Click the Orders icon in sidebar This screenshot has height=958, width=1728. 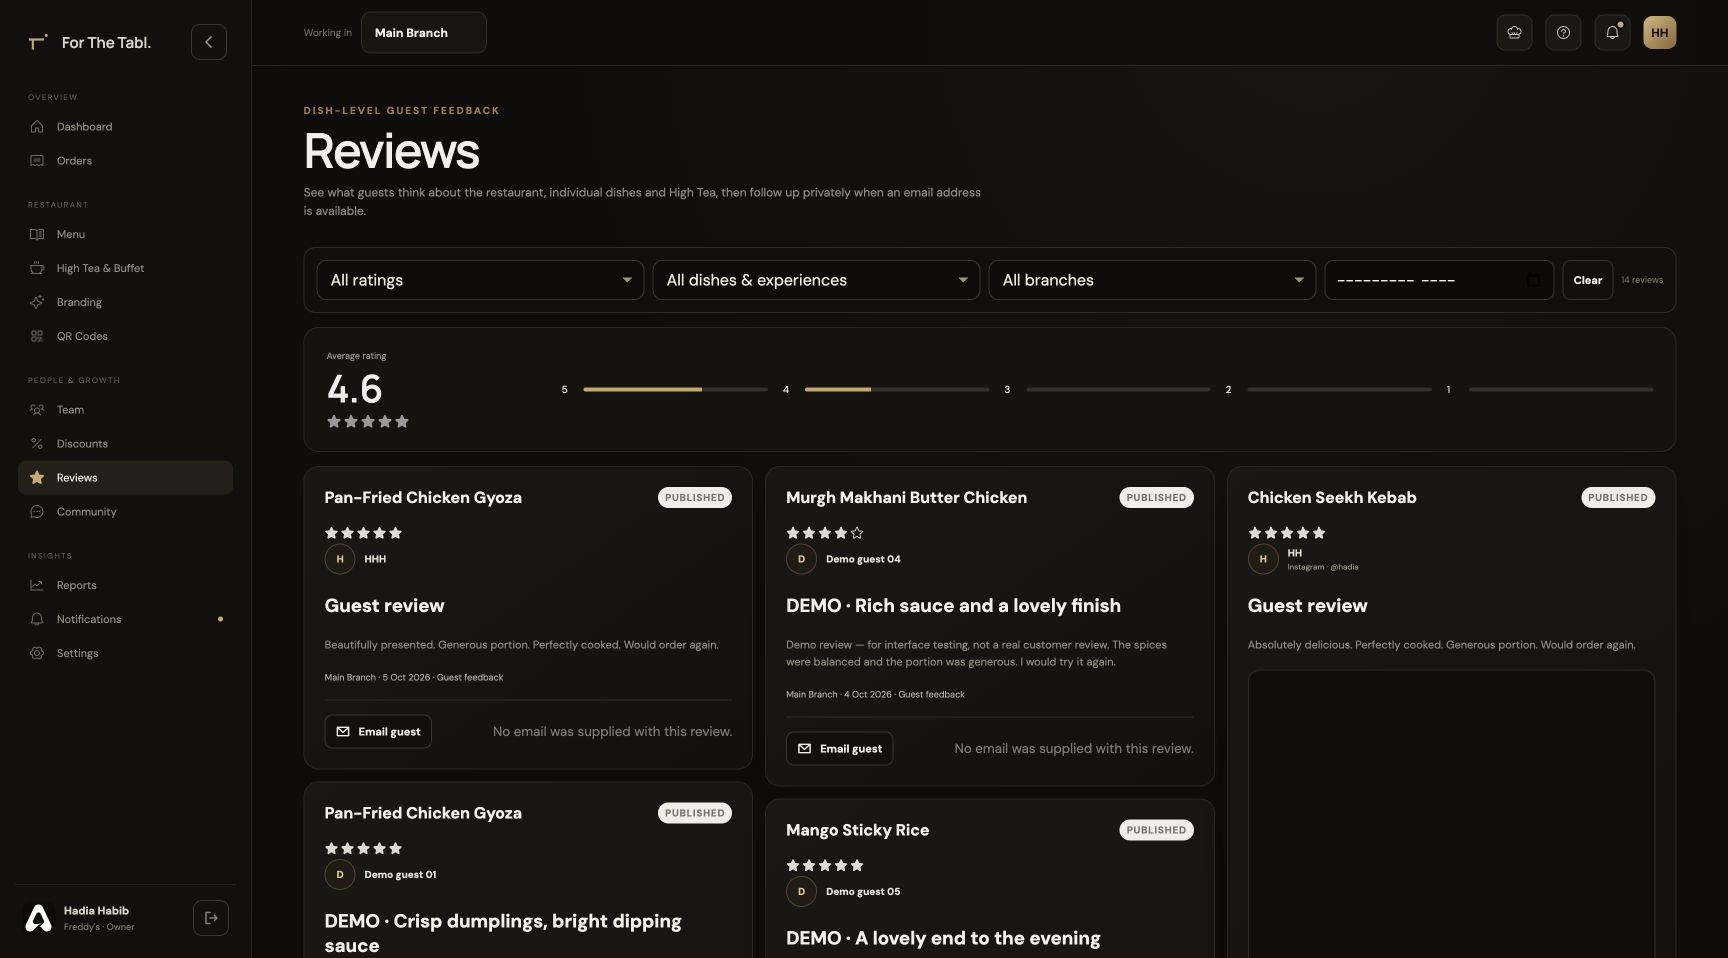[x=37, y=161]
